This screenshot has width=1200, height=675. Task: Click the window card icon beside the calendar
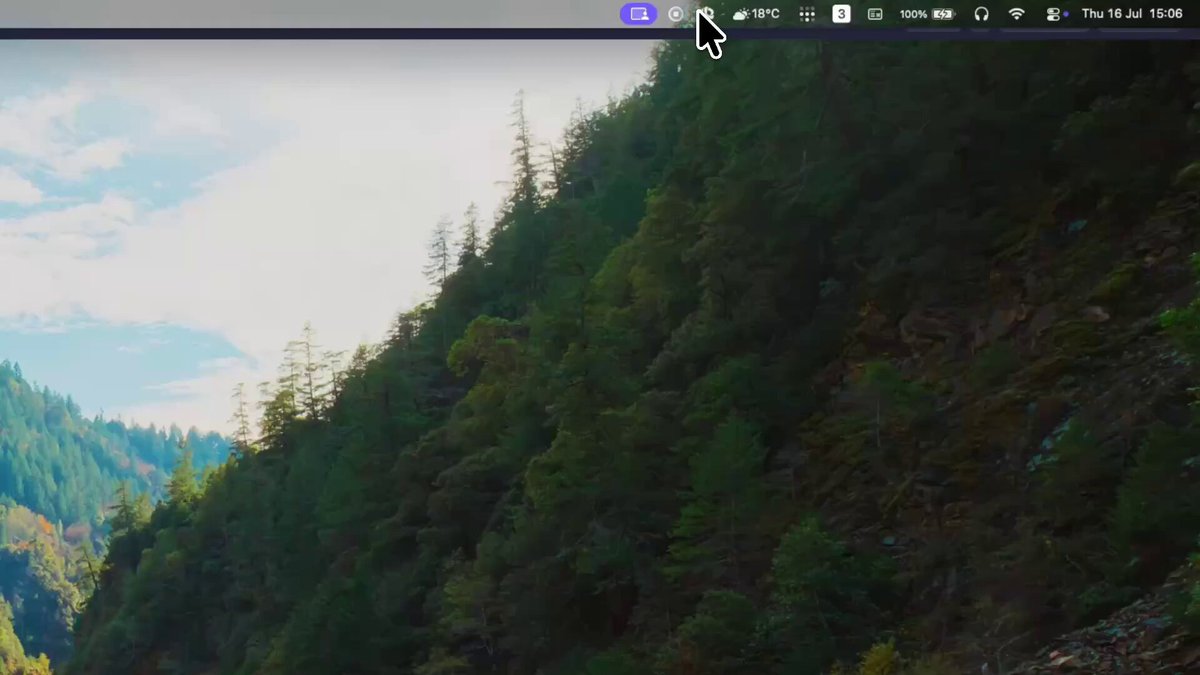click(x=876, y=14)
